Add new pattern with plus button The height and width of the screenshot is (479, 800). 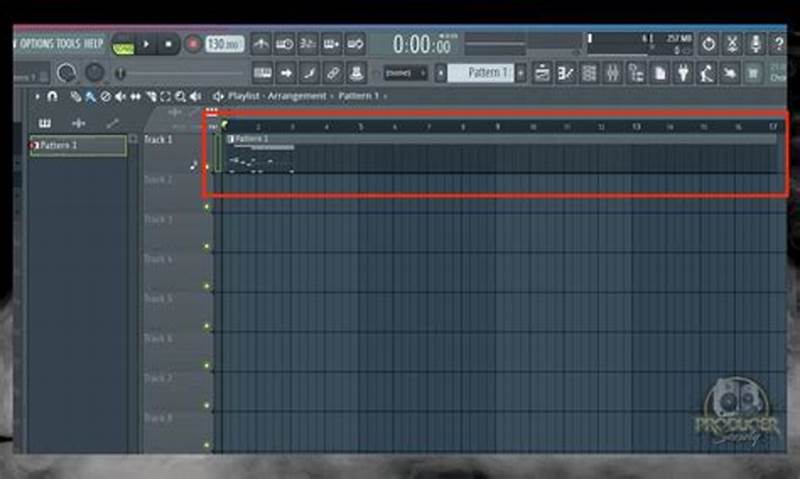point(521,73)
